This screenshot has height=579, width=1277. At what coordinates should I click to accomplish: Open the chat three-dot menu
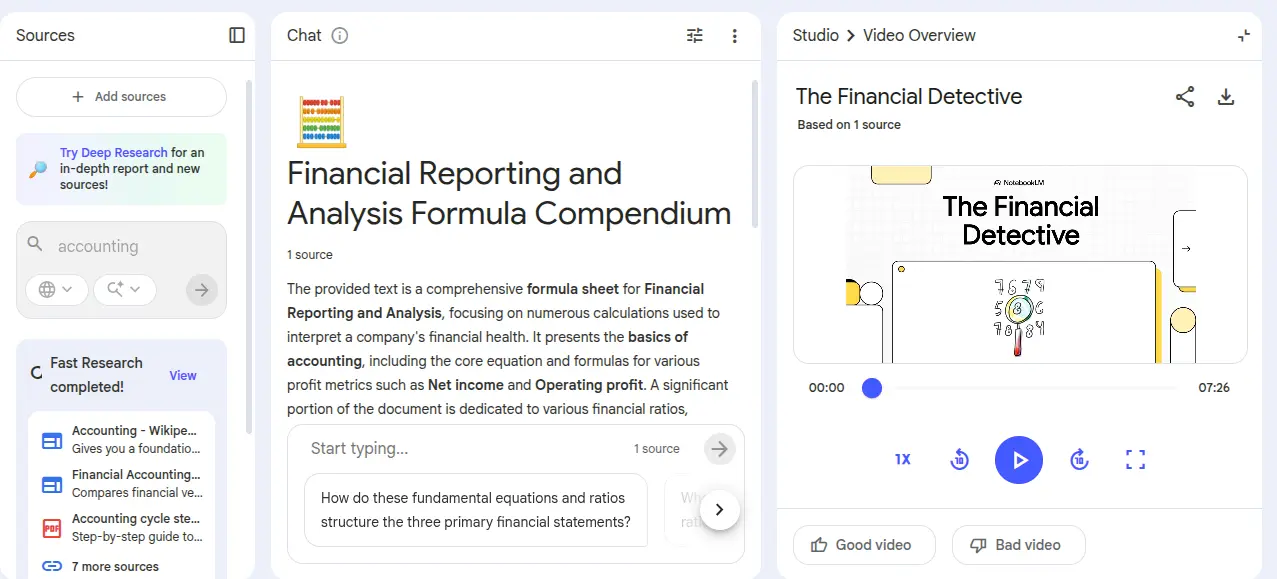[x=734, y=36]
